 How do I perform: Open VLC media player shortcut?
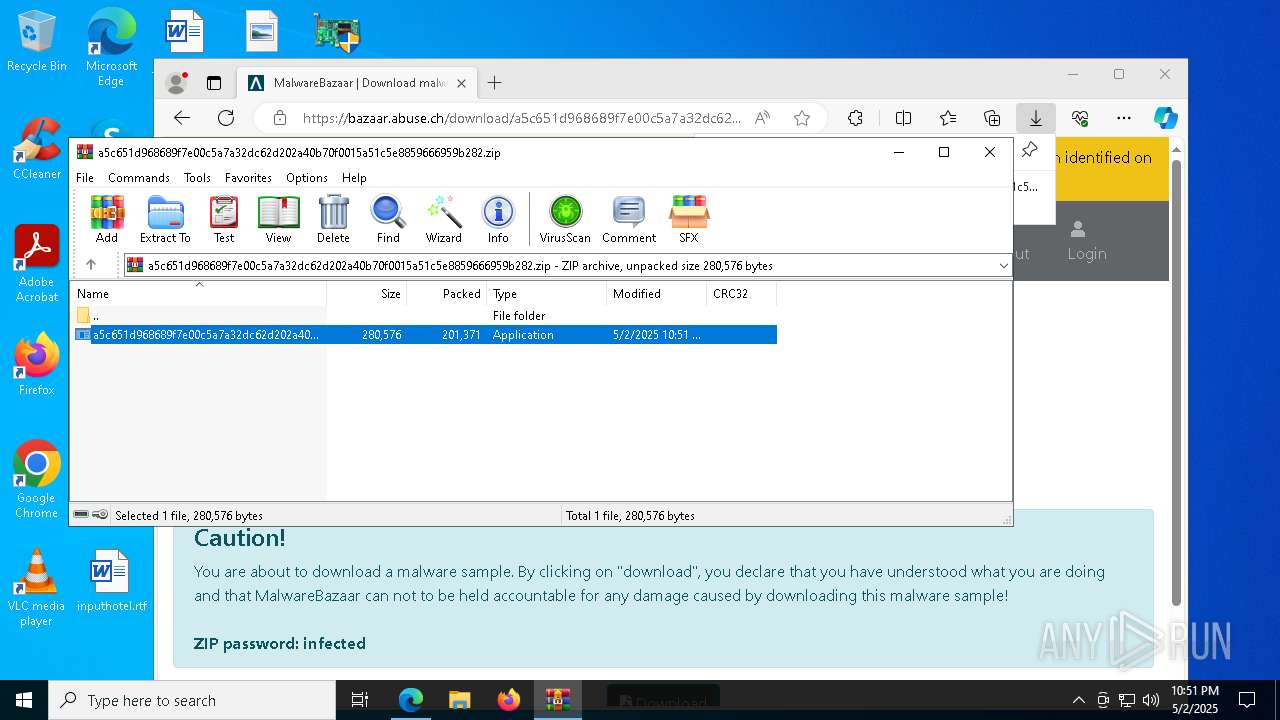(x=36, y=588)
